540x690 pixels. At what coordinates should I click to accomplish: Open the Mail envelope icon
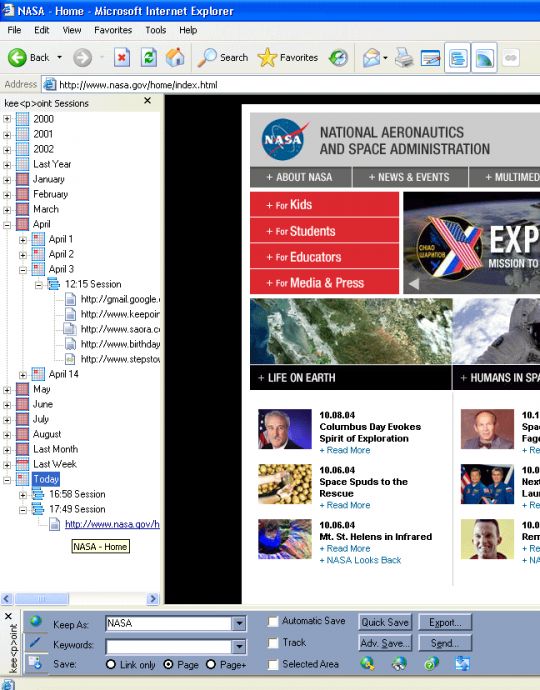click(371, 58)
